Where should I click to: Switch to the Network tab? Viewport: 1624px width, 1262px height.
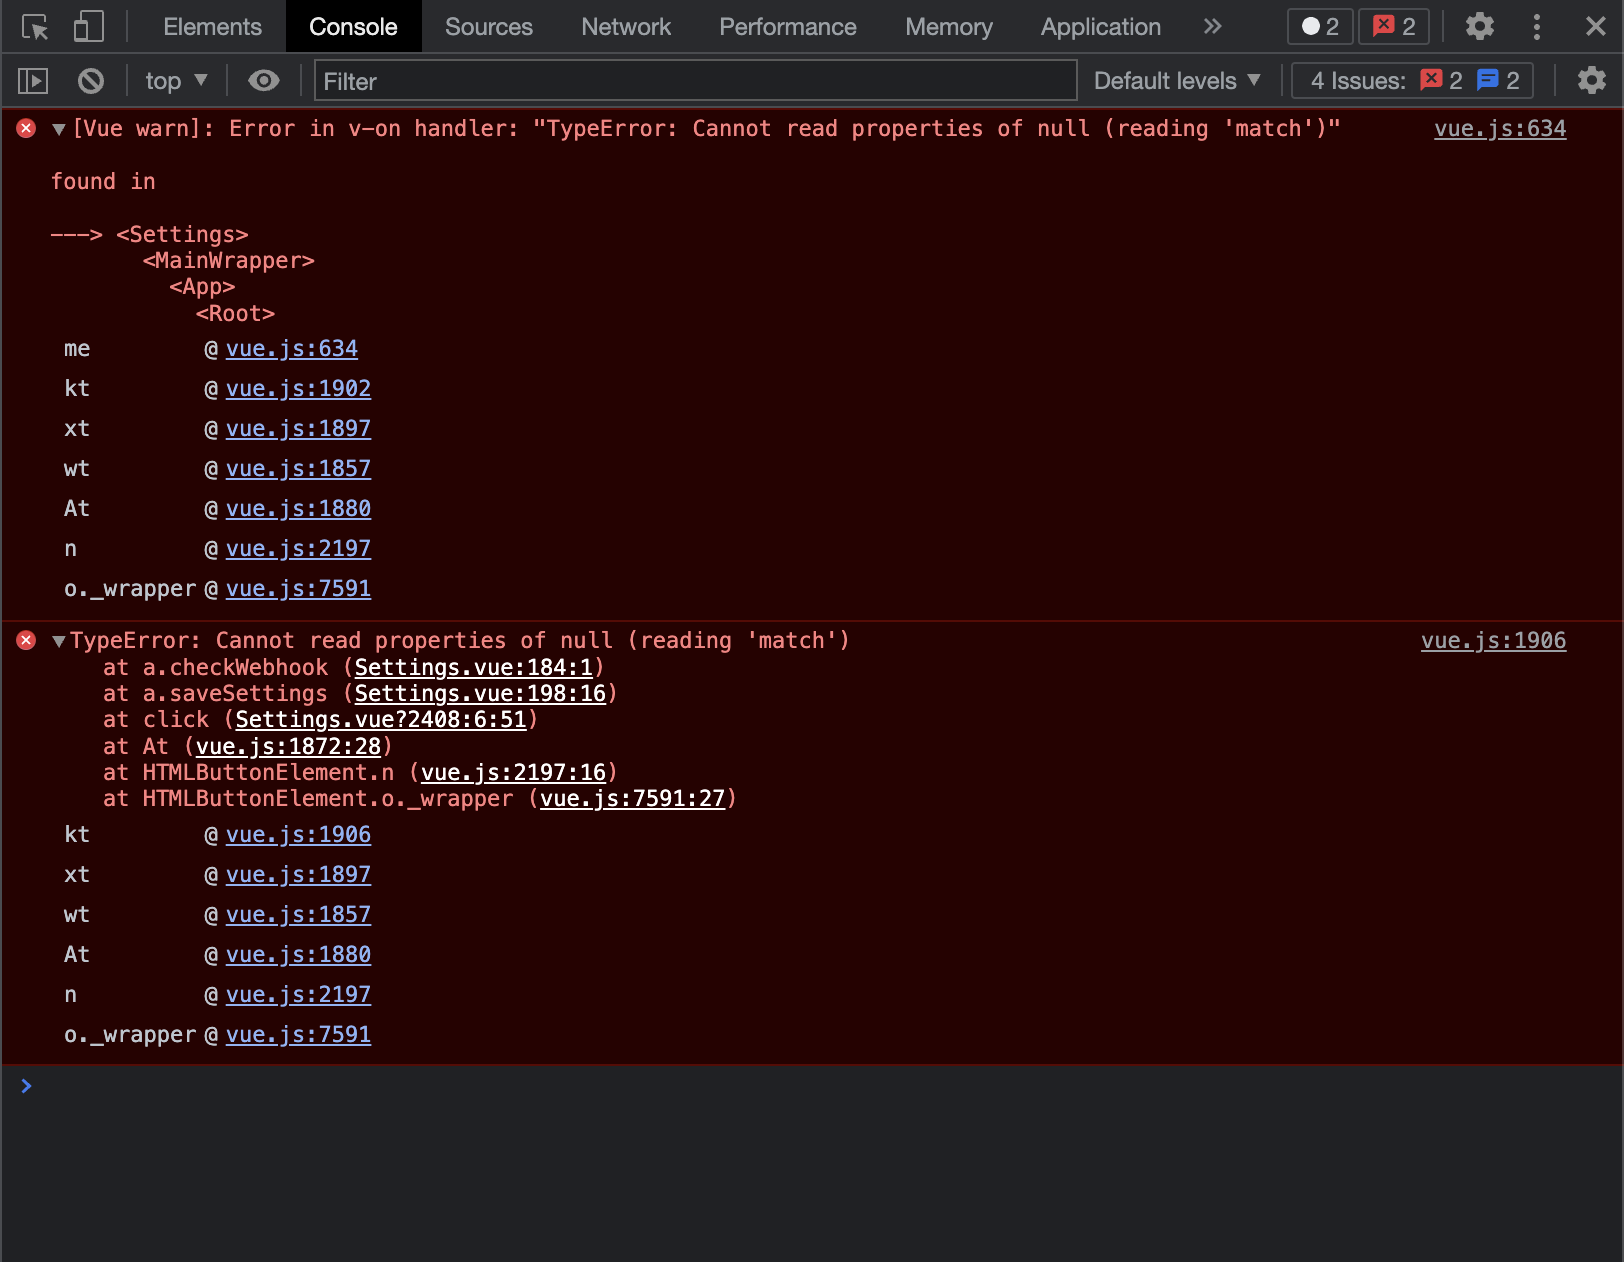(x=625, y=27)
